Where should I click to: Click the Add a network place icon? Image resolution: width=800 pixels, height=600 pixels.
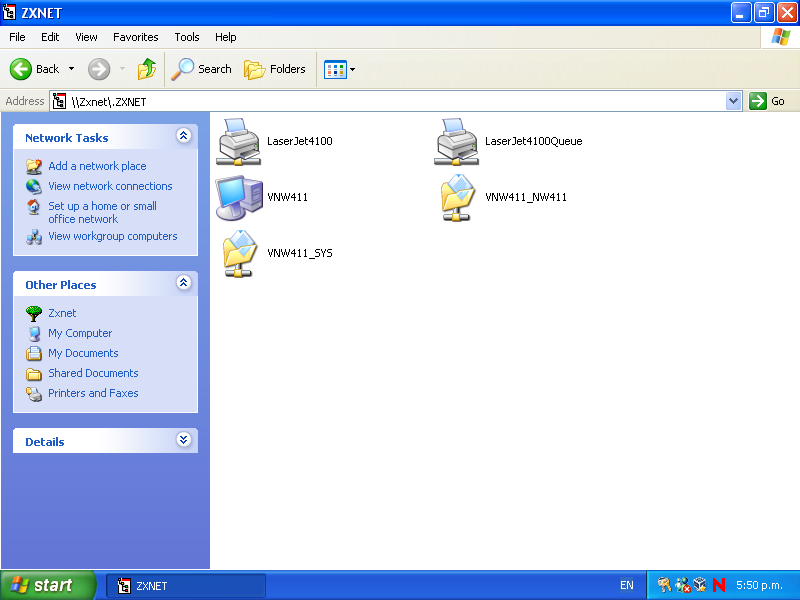point(34,166)
